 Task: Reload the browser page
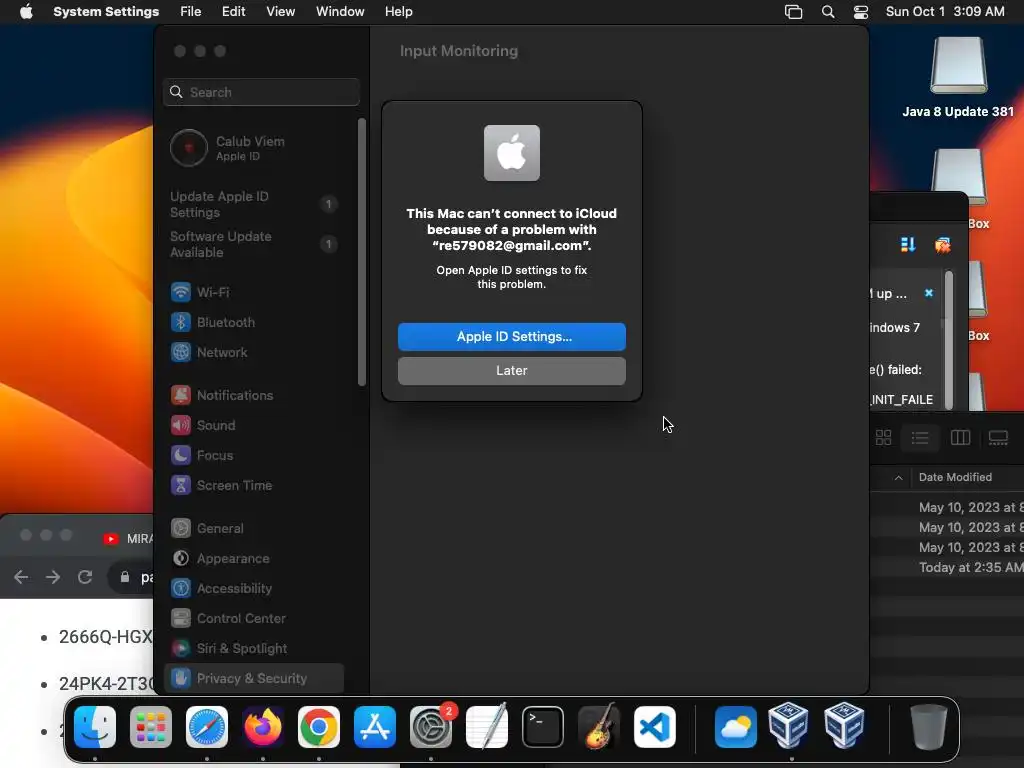click(x=85, y=577)
